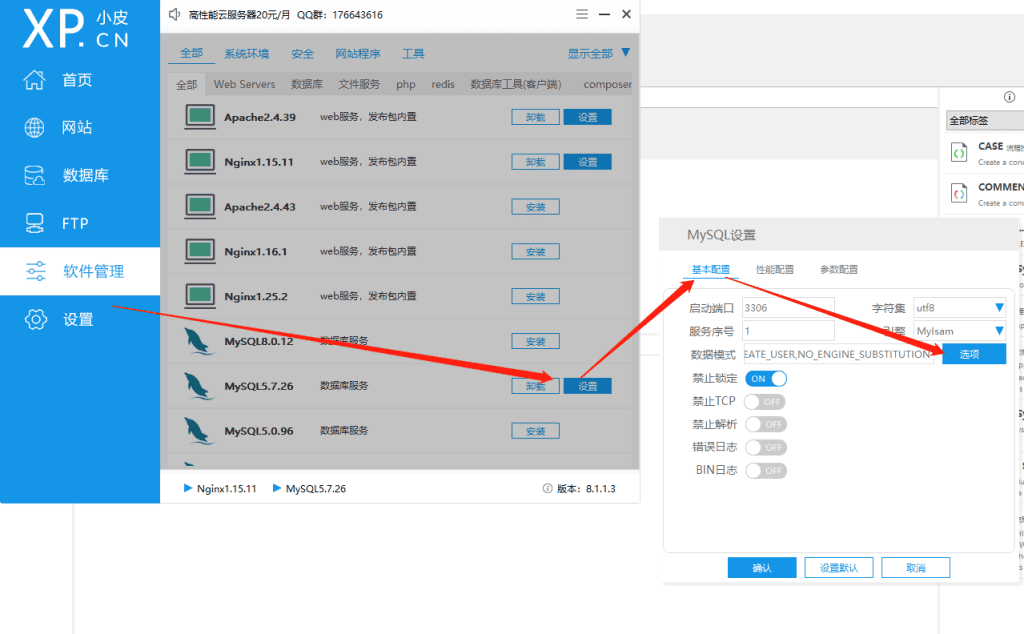Select 软件管理 software management in sidebar

click(80, 271)
